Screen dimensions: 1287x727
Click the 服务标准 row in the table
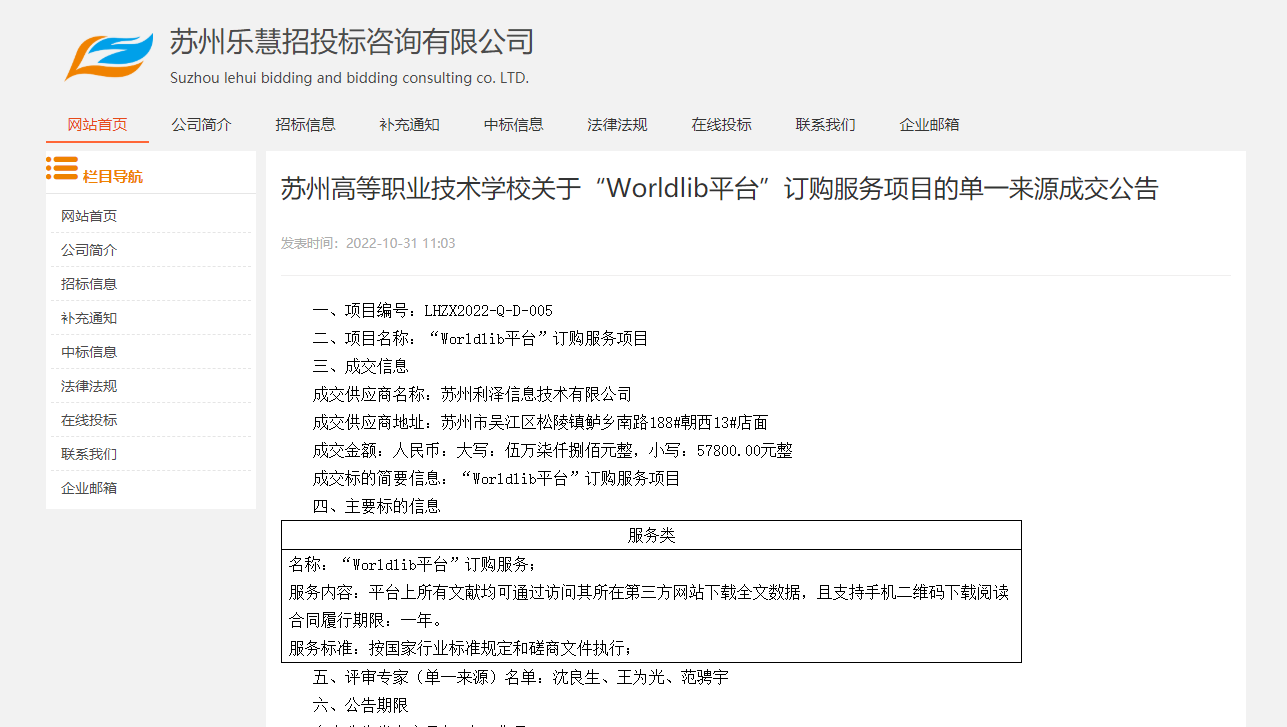[461, 649]
